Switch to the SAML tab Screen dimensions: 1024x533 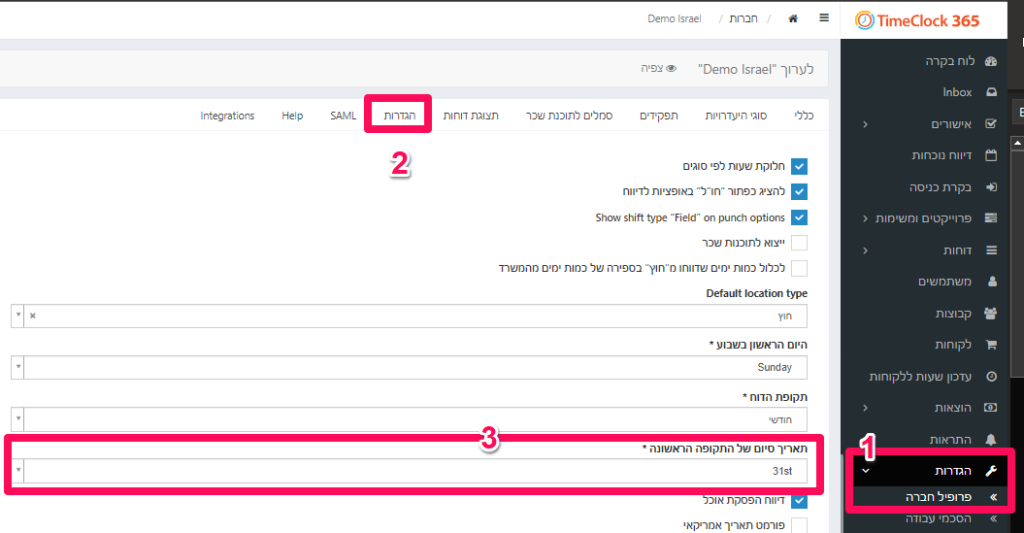coord(343,116)
